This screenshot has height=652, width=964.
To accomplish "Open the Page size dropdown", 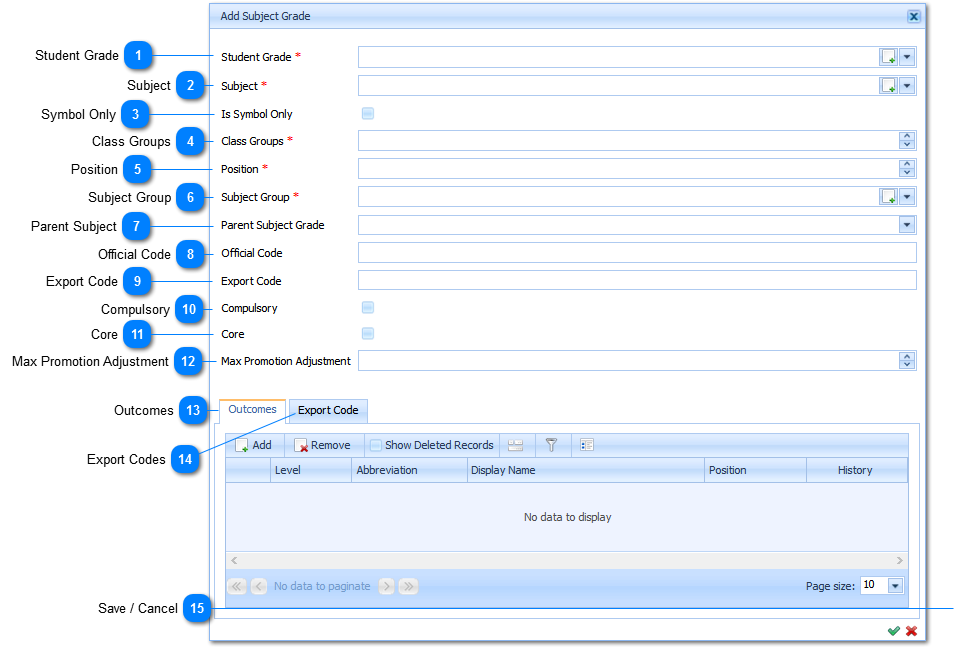I will pyautogui.click(x=895, y=586).
